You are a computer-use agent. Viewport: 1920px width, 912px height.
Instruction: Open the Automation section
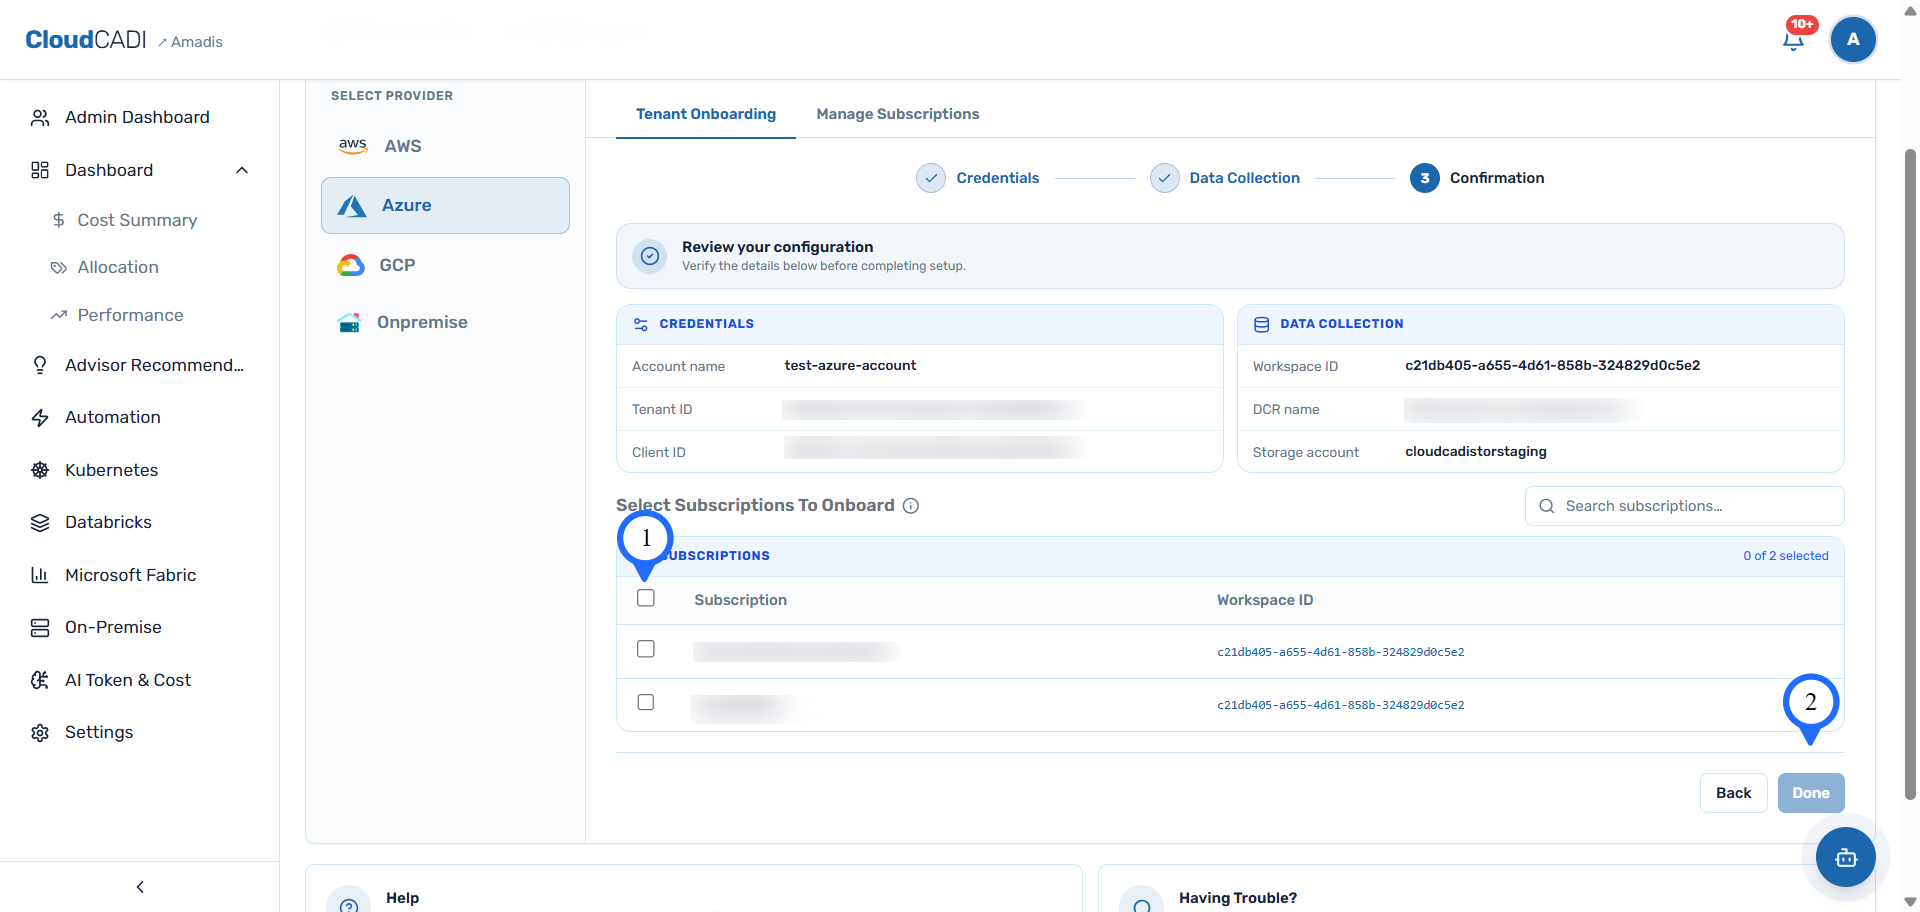click(113, 418)
